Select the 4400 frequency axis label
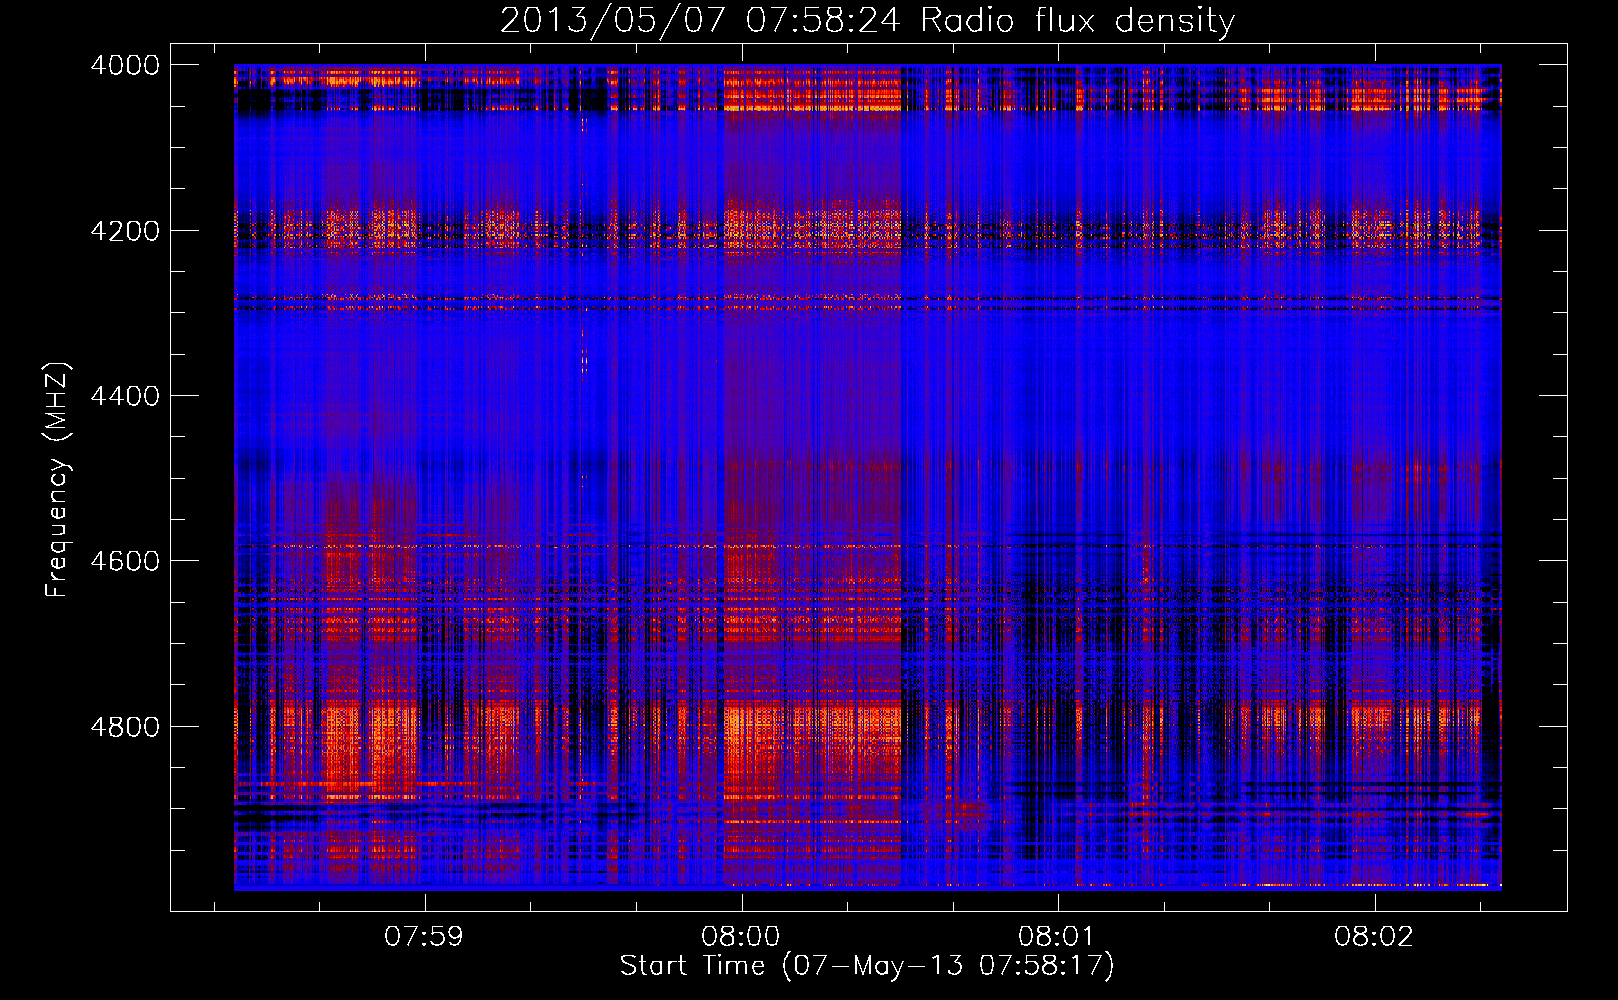Viewport: 1618px width, 1000px height. pos(125,396)
